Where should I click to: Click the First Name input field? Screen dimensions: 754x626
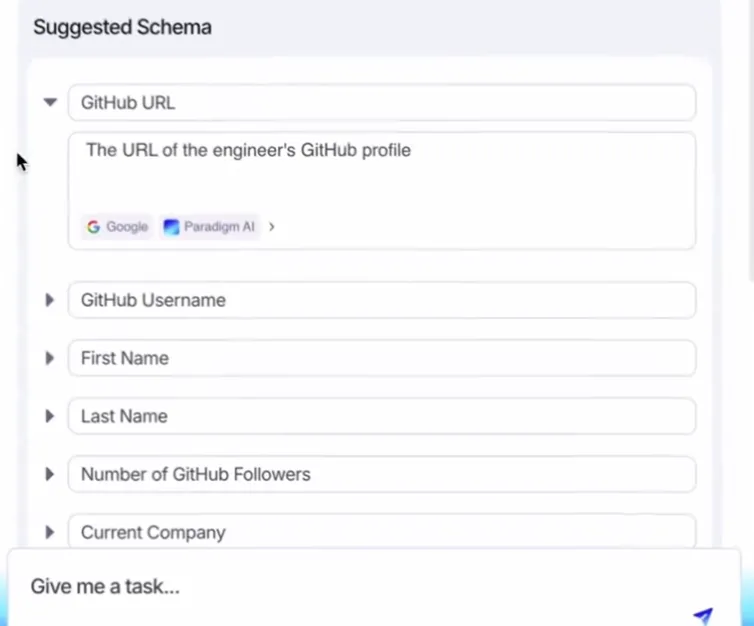pyautogui.click(x=380, y=358)
